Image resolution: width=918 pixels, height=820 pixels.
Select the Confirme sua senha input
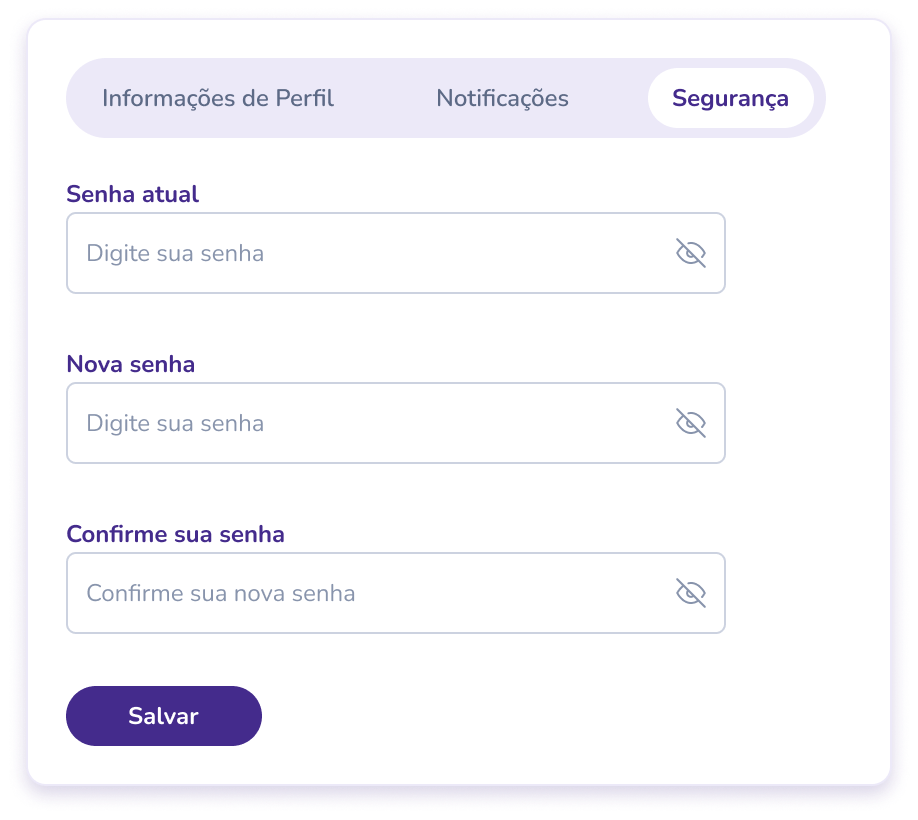tap(370, 593)
